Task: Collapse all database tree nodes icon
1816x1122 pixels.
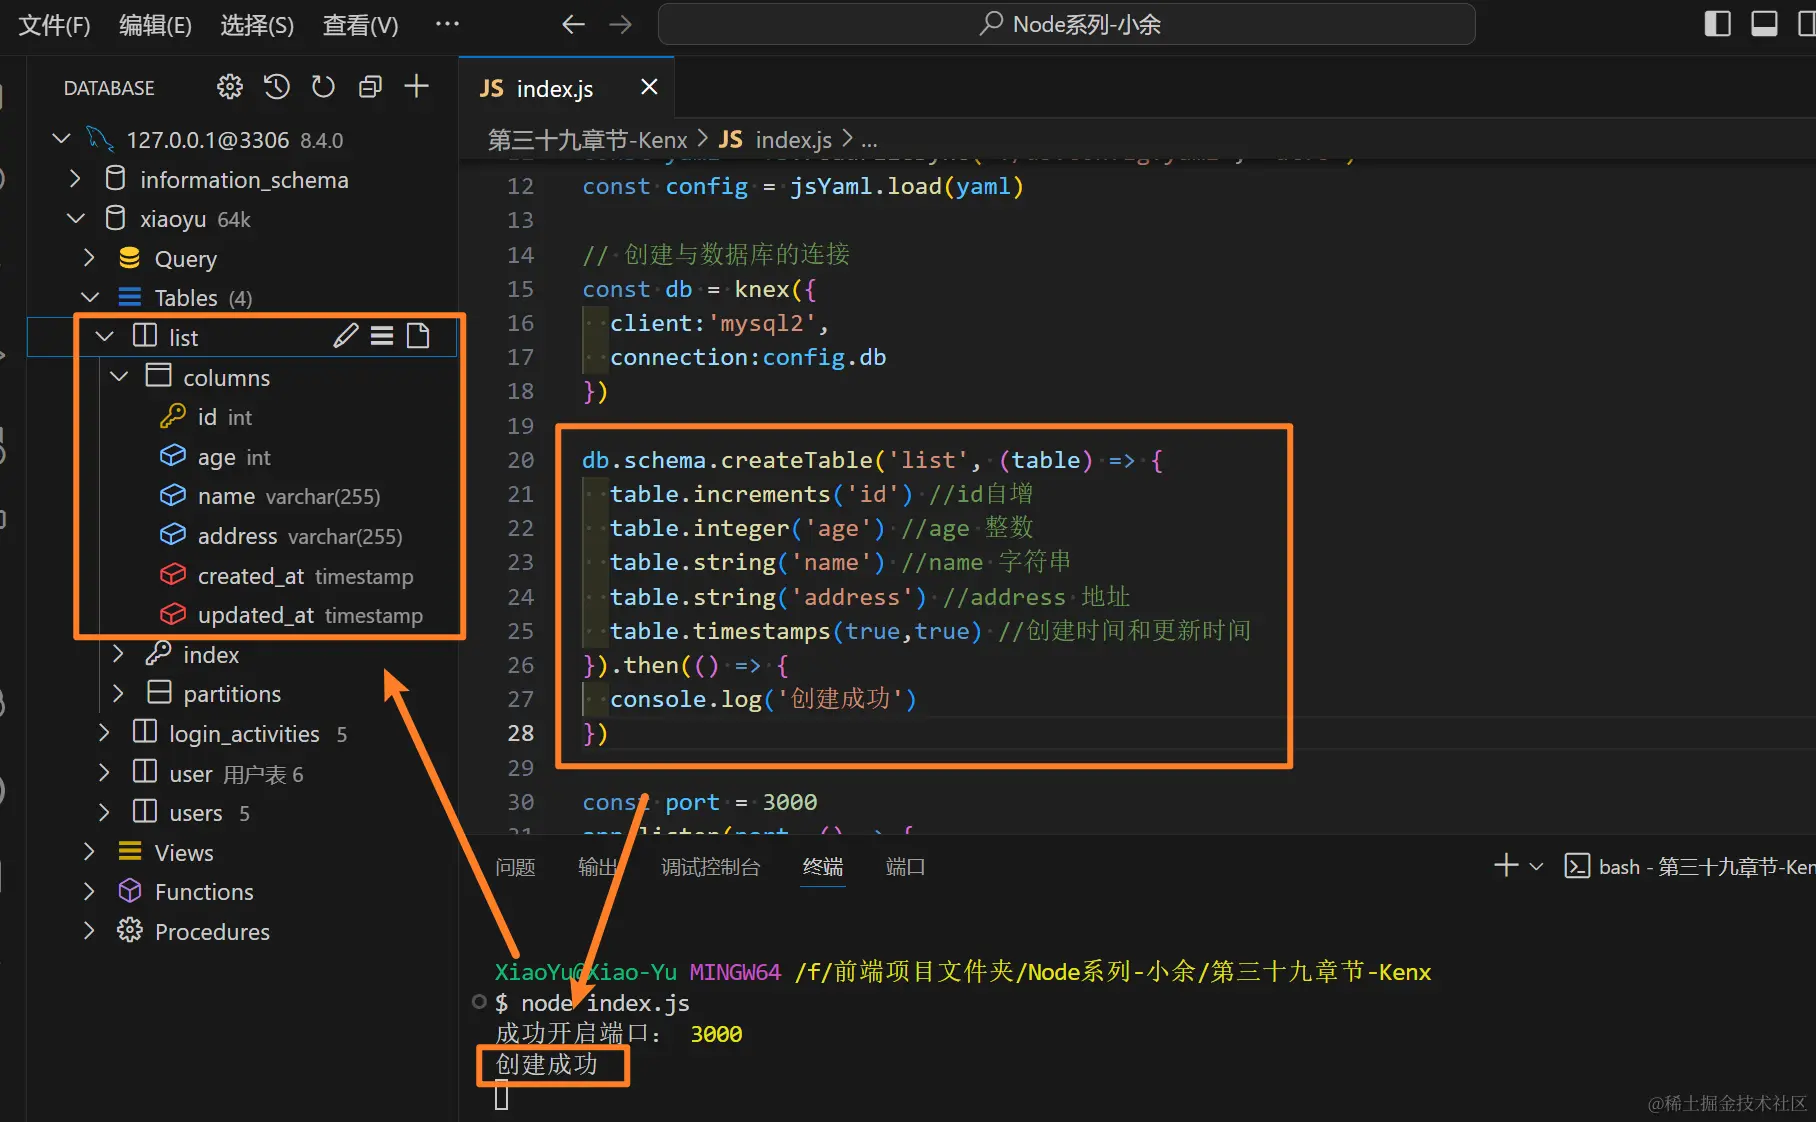Action: point(370,87)
